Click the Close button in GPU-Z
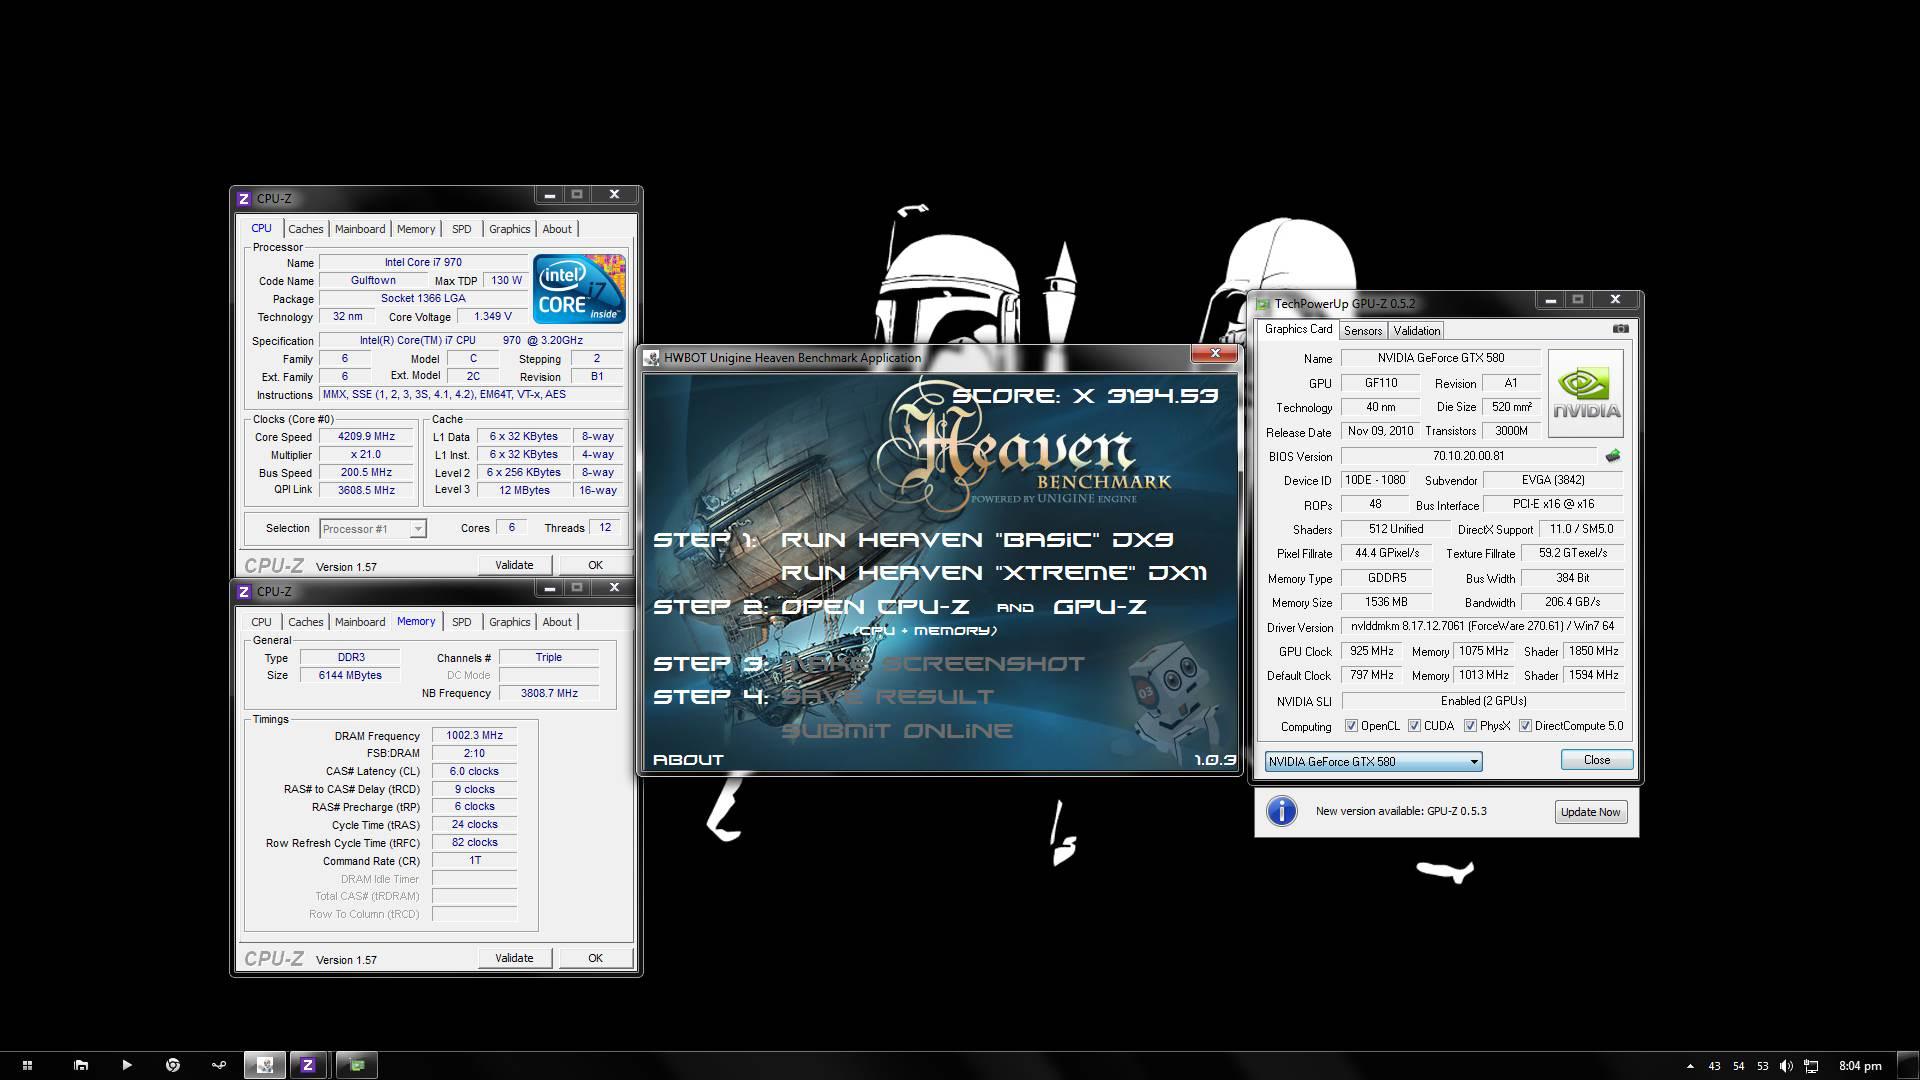Viewport: 1920px width, 1080px height. (1597, 760)
